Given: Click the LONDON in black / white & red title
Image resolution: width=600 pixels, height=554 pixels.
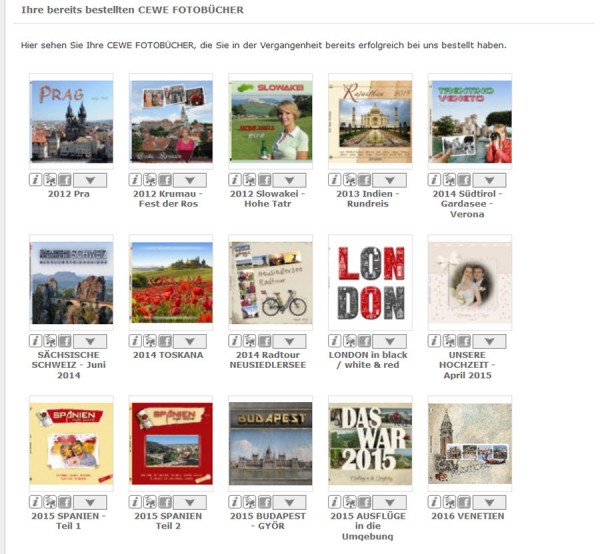Looking at the screenshot, I should [368, 360].
